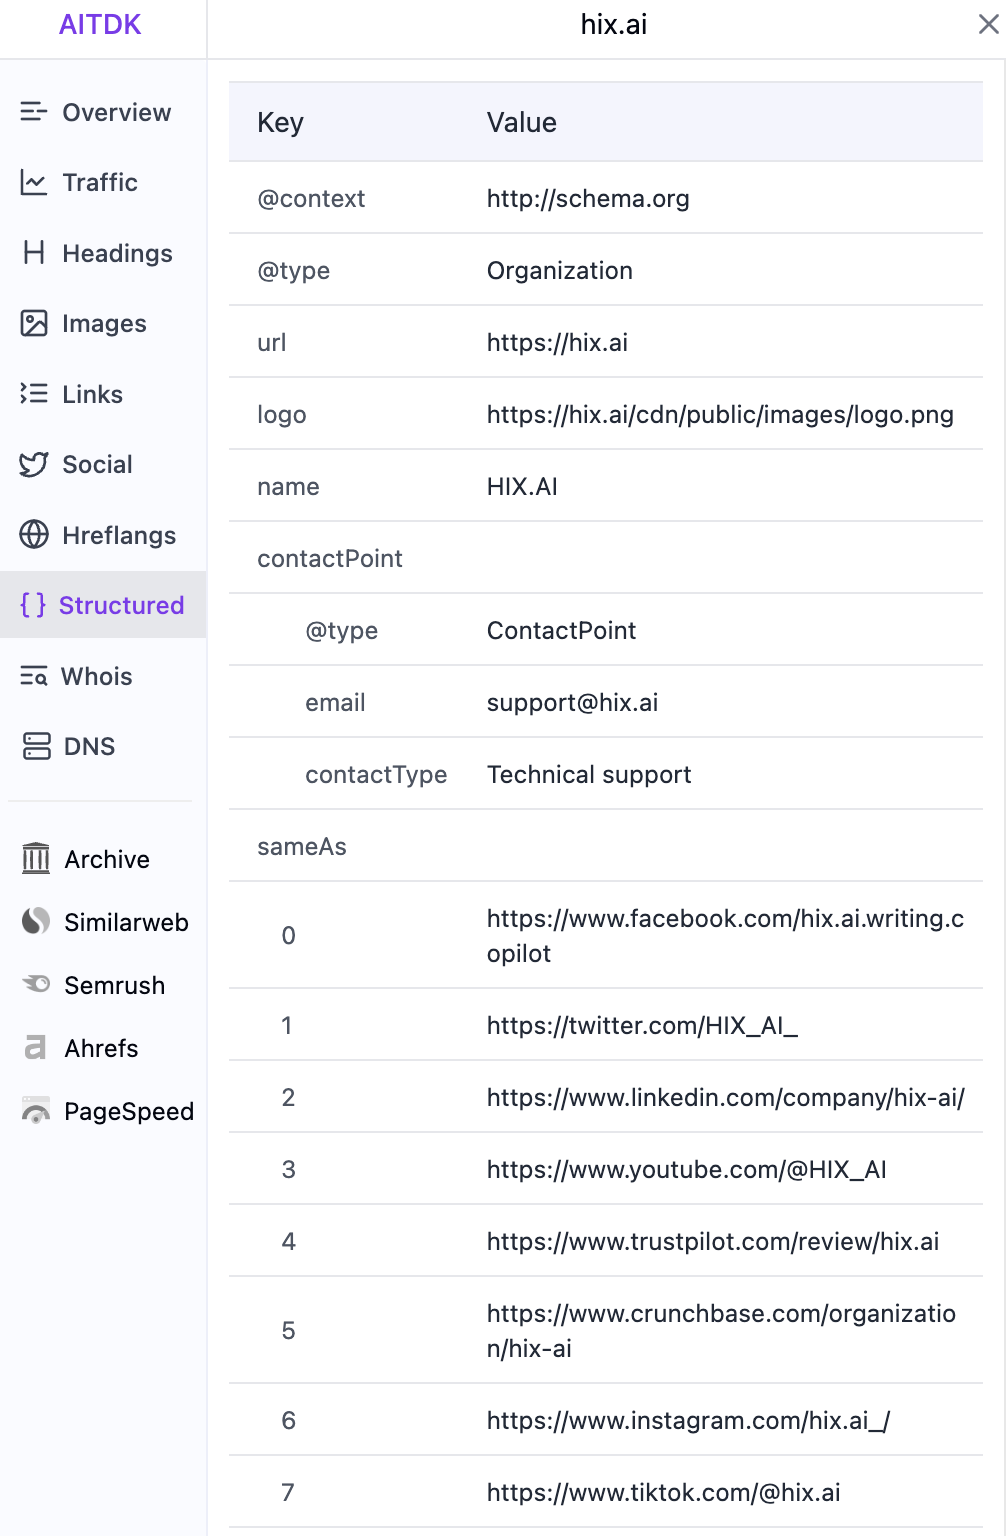The width and height of the screenshot is (1006, 1536).
Task: Click the Value column header
Action: coord(522,122)
